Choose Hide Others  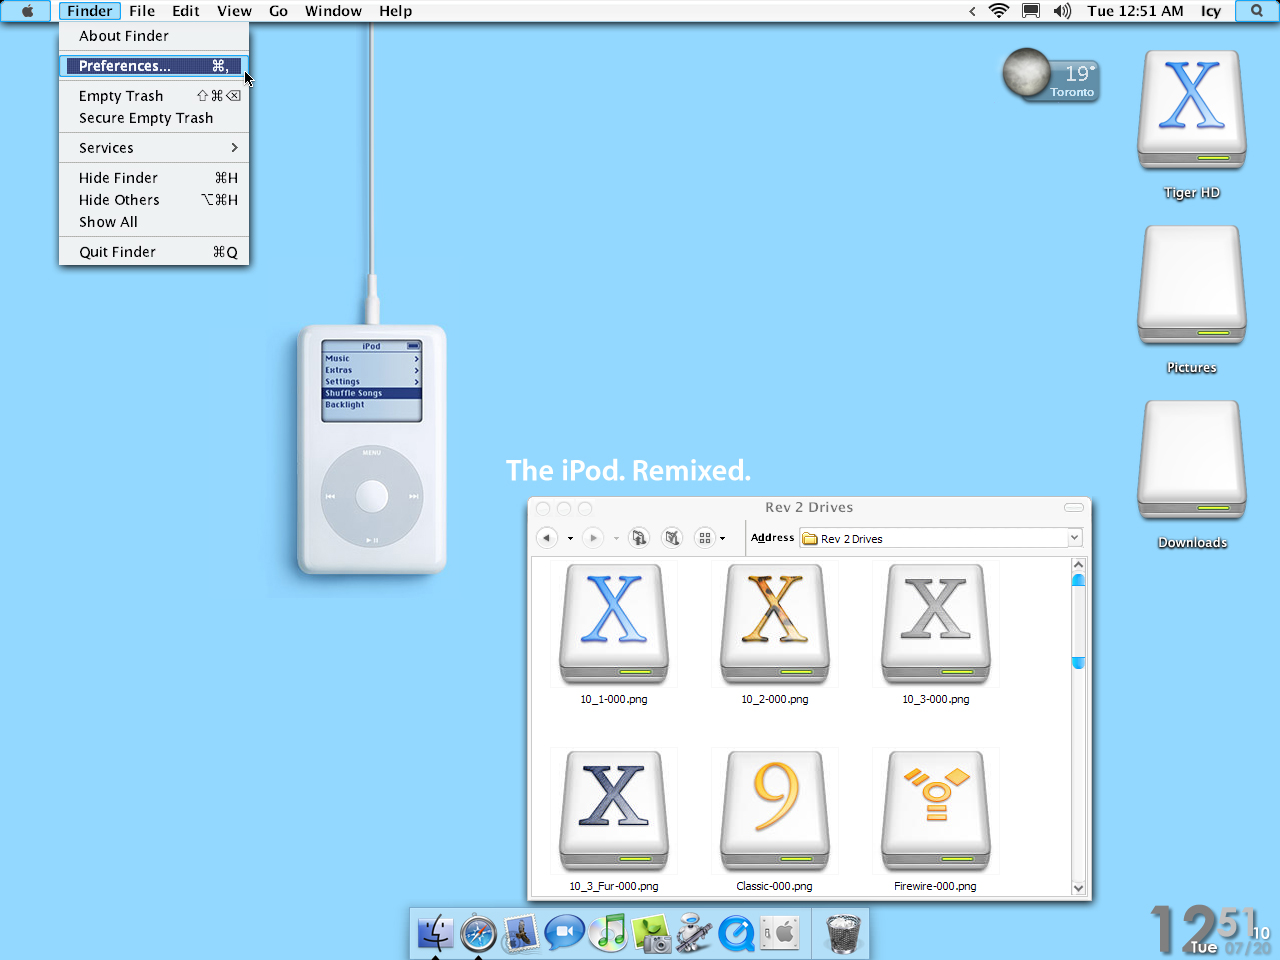pyautogui.click(x=154, y=200)
